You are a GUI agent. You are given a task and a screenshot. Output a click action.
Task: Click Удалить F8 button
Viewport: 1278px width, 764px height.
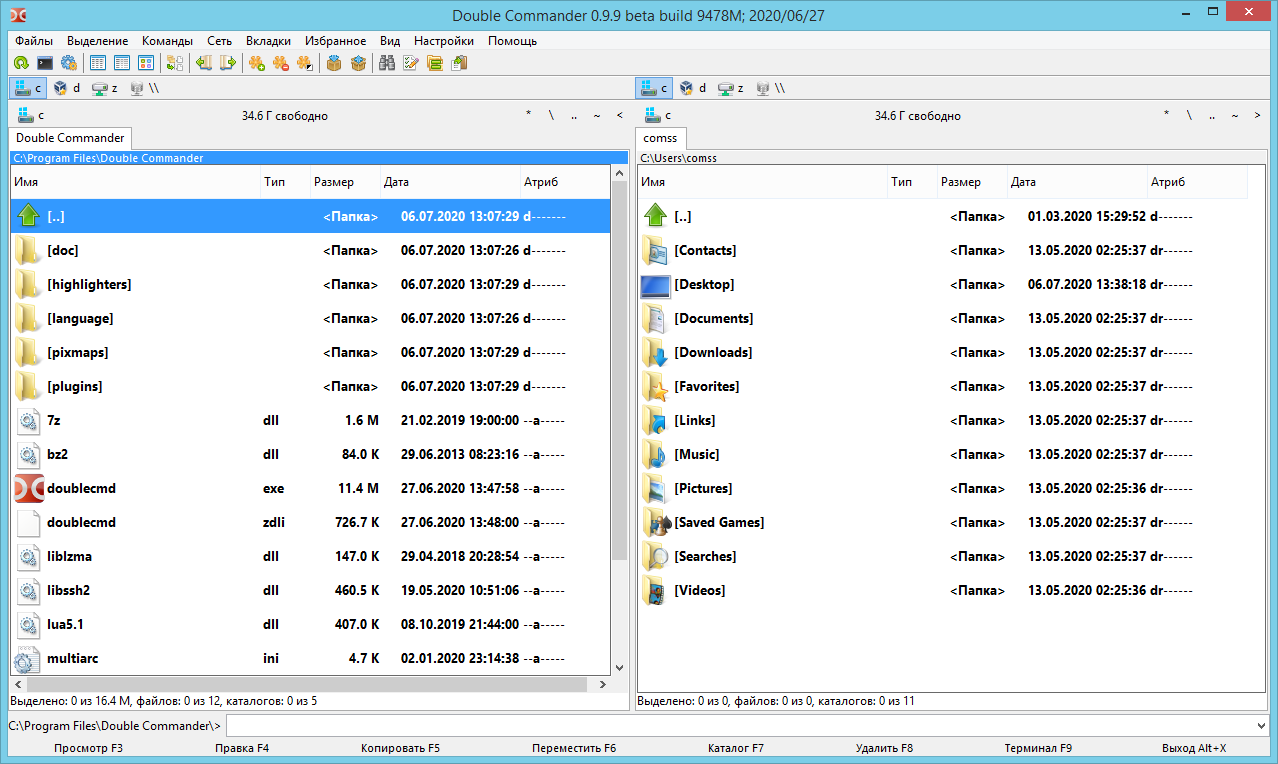click(884, 748)
